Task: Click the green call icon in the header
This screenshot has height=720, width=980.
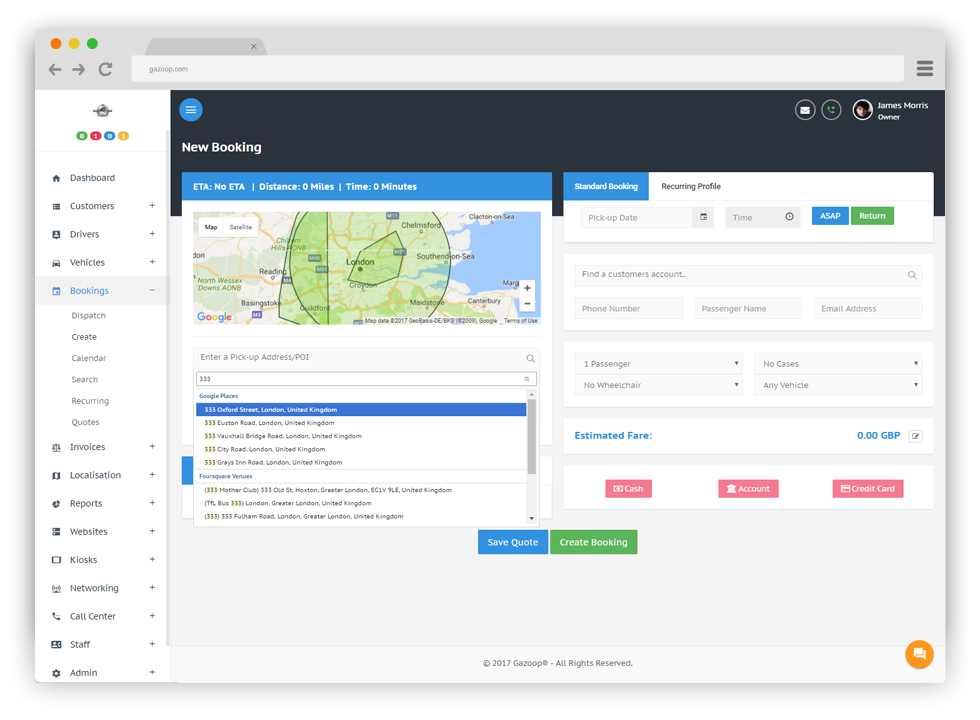Action: tap(831, 109)
